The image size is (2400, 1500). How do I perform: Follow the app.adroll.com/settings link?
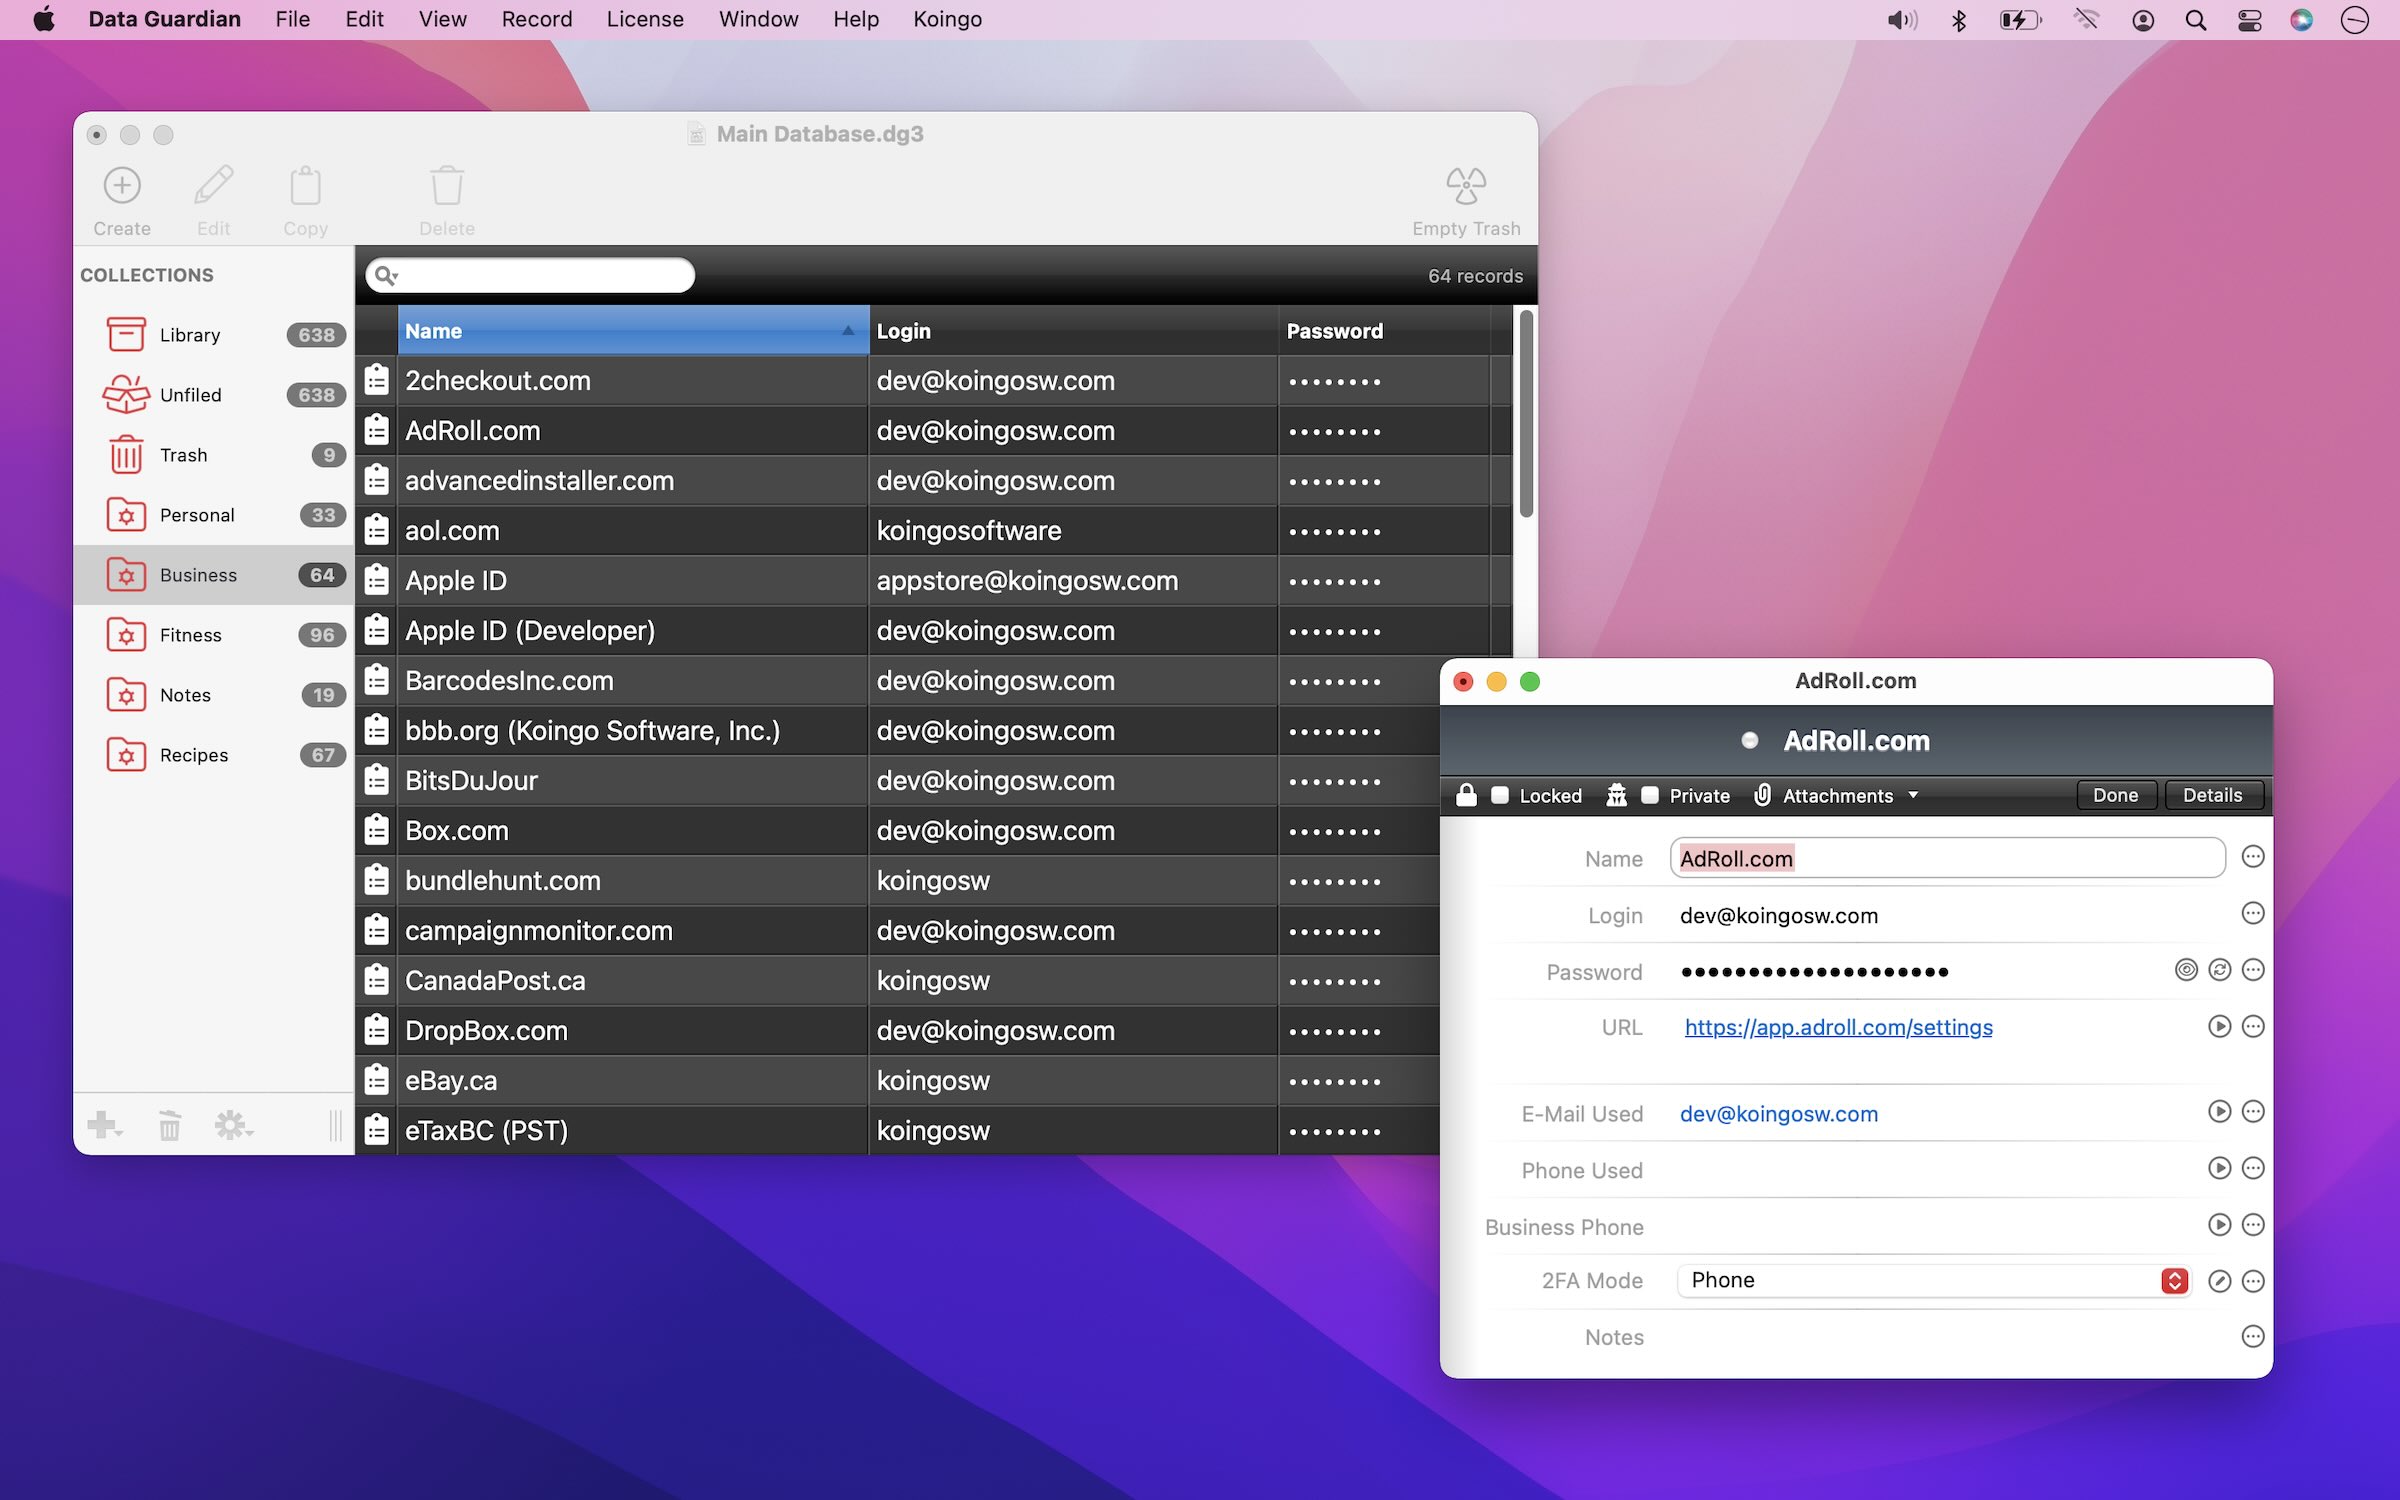coord(1837,1027)
